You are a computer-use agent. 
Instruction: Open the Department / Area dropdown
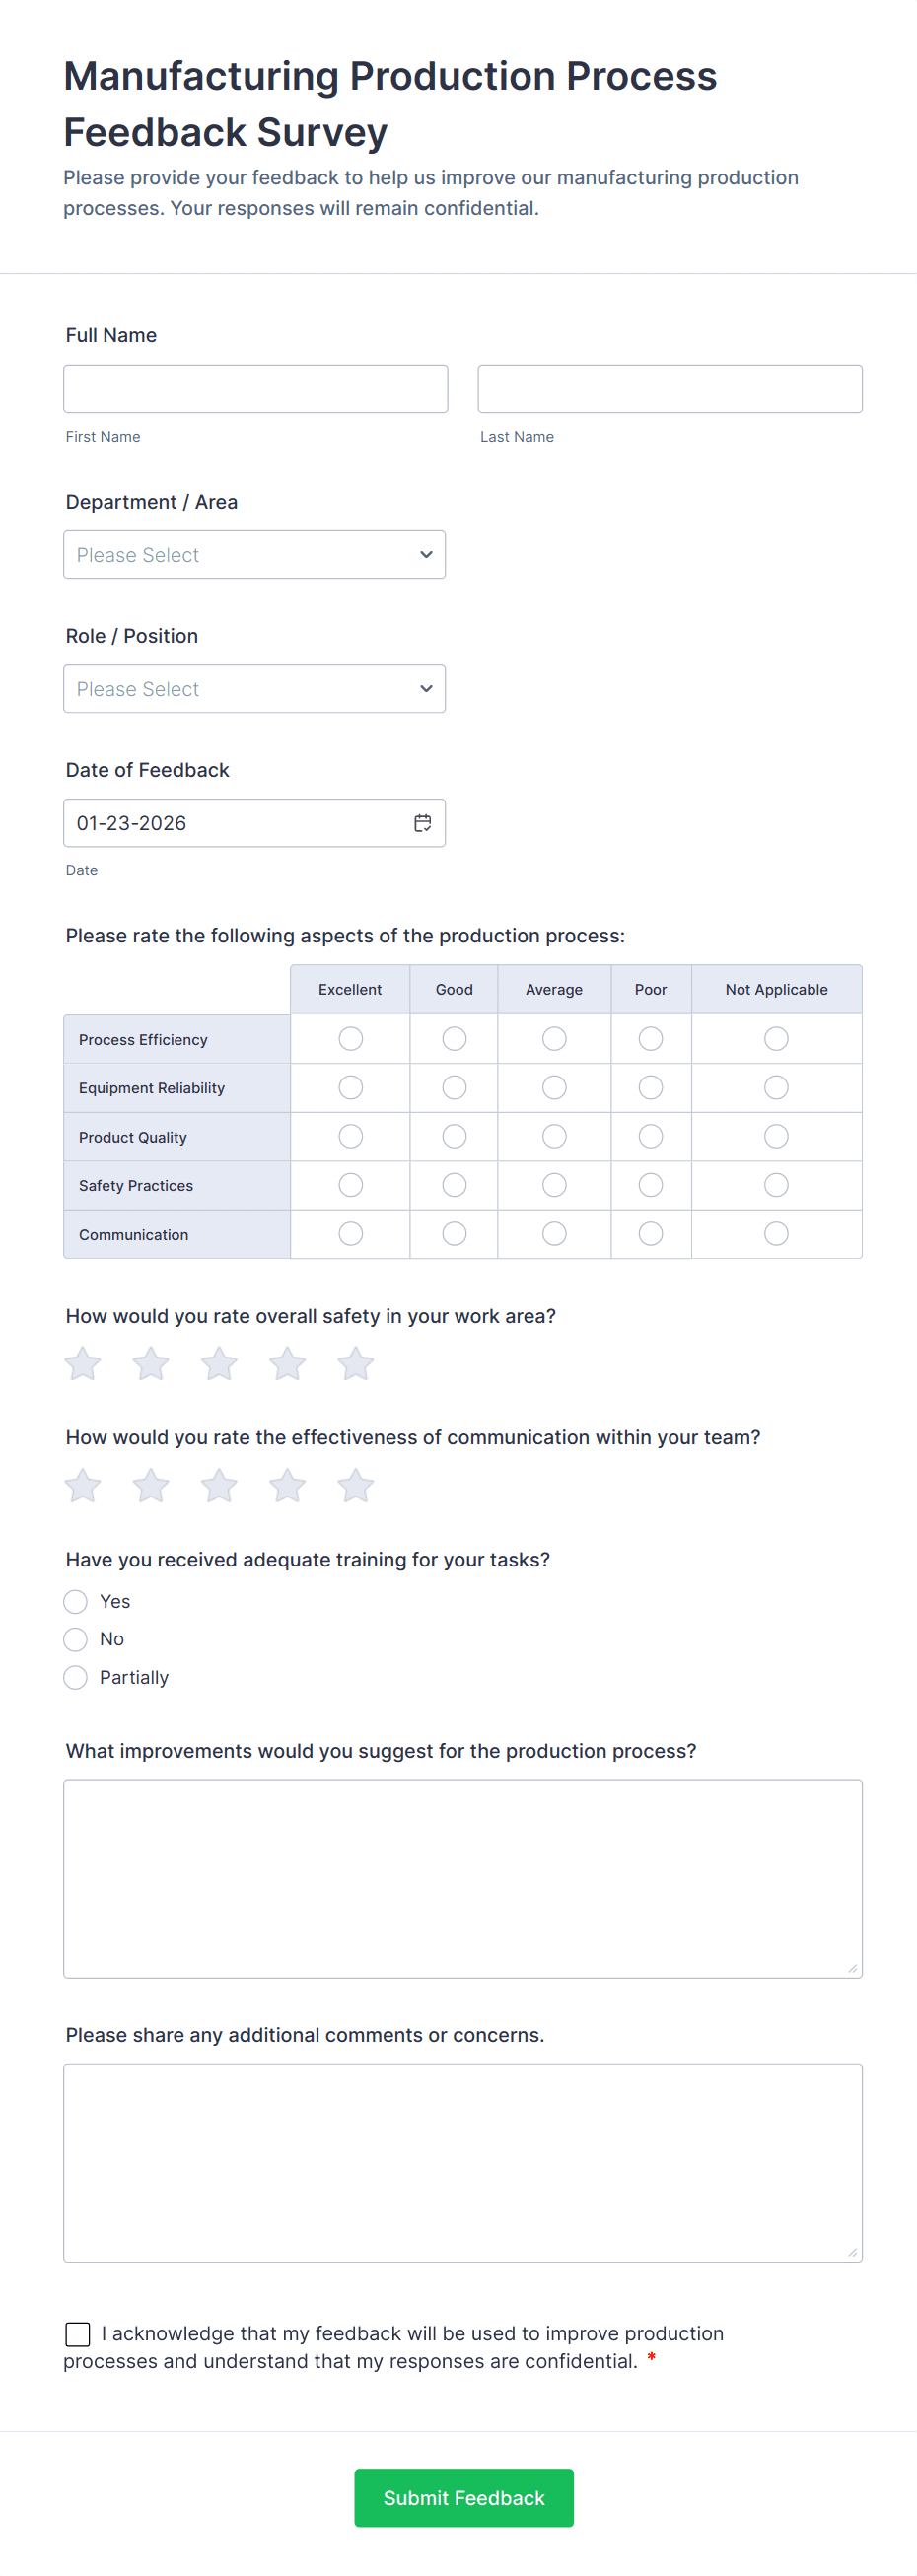(x=253, y=554)
